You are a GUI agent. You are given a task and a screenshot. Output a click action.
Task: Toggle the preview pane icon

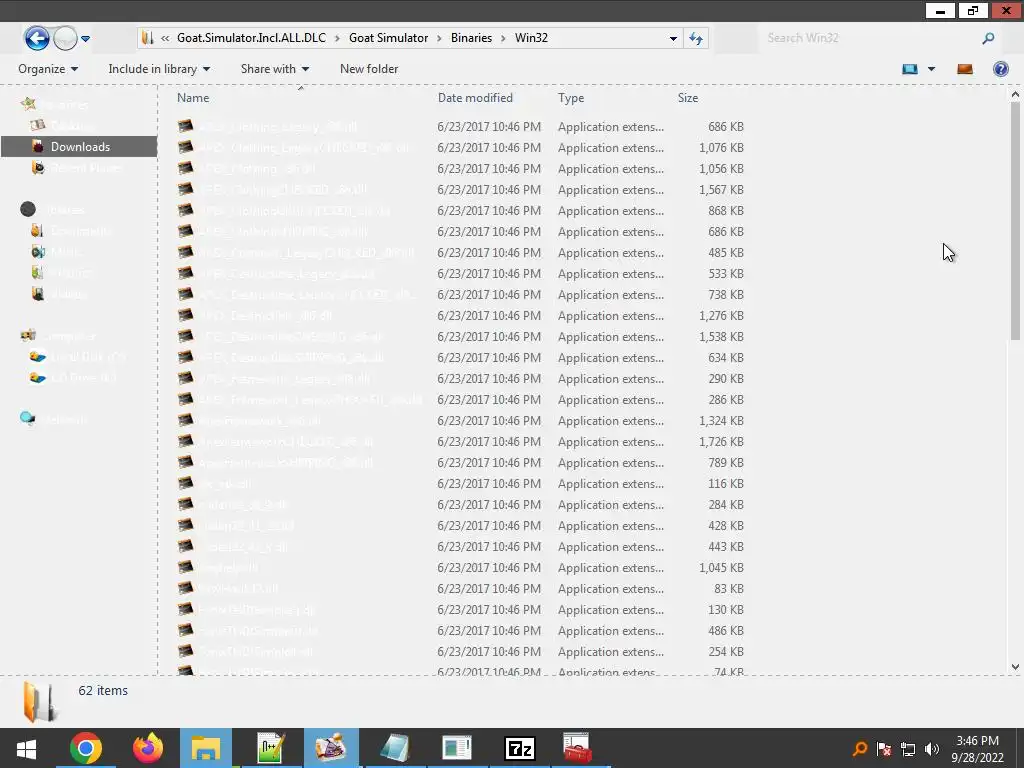point(965,69)
